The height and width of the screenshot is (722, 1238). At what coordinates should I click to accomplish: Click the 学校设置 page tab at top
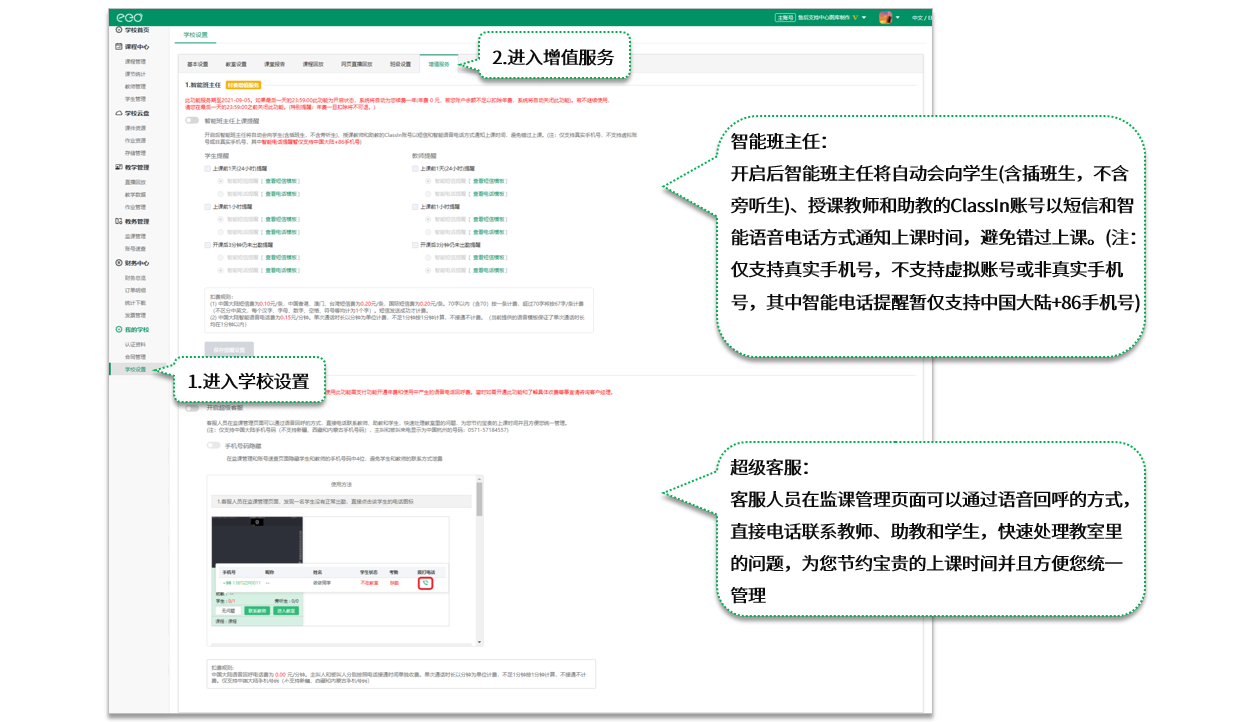click(x=196, y=35)
